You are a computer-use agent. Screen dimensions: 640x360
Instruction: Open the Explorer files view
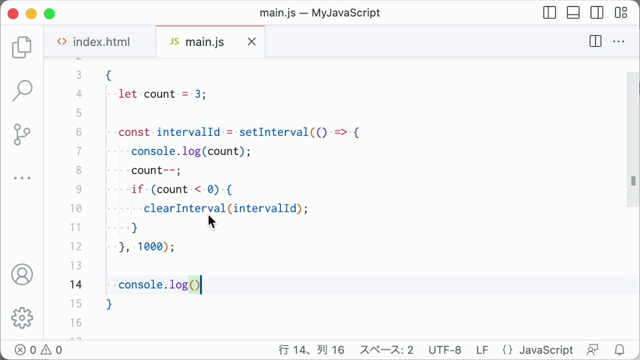pyautogui.click(x=22, y=47)
